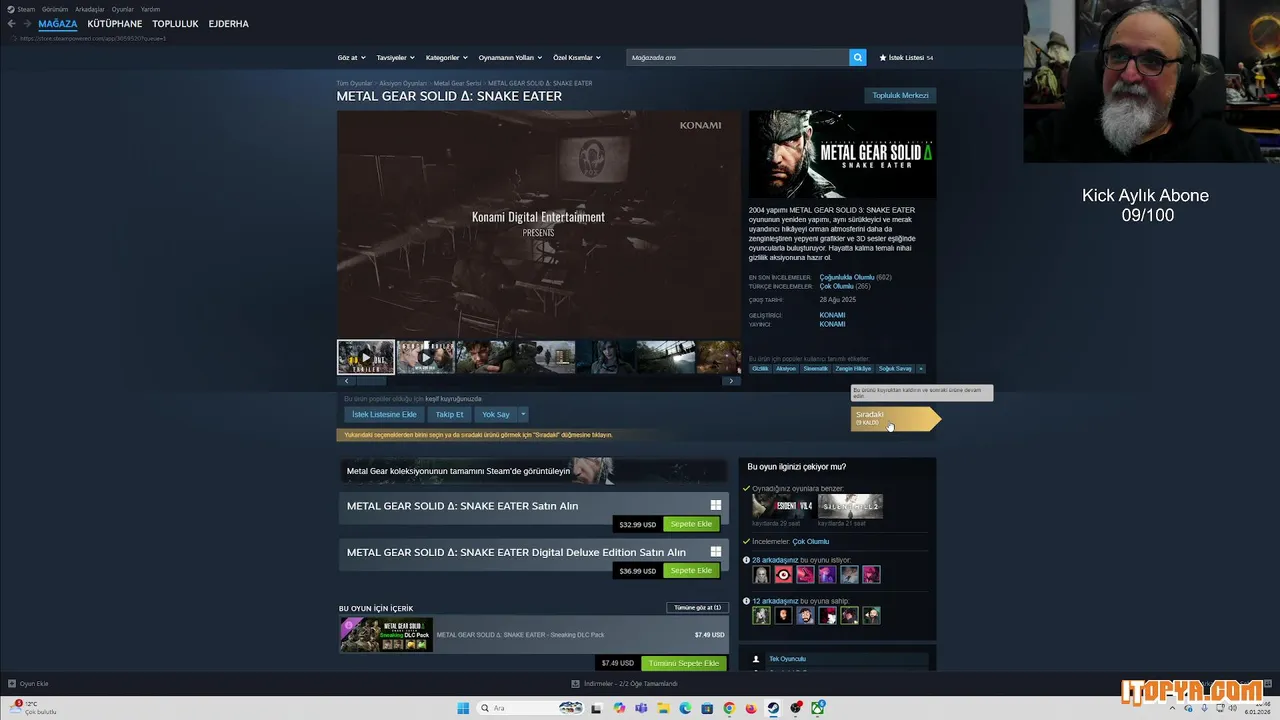Screen dimensions: 1280x720
Task: Play the second trailer video thumbnail
Action: [x=425, y=357]
